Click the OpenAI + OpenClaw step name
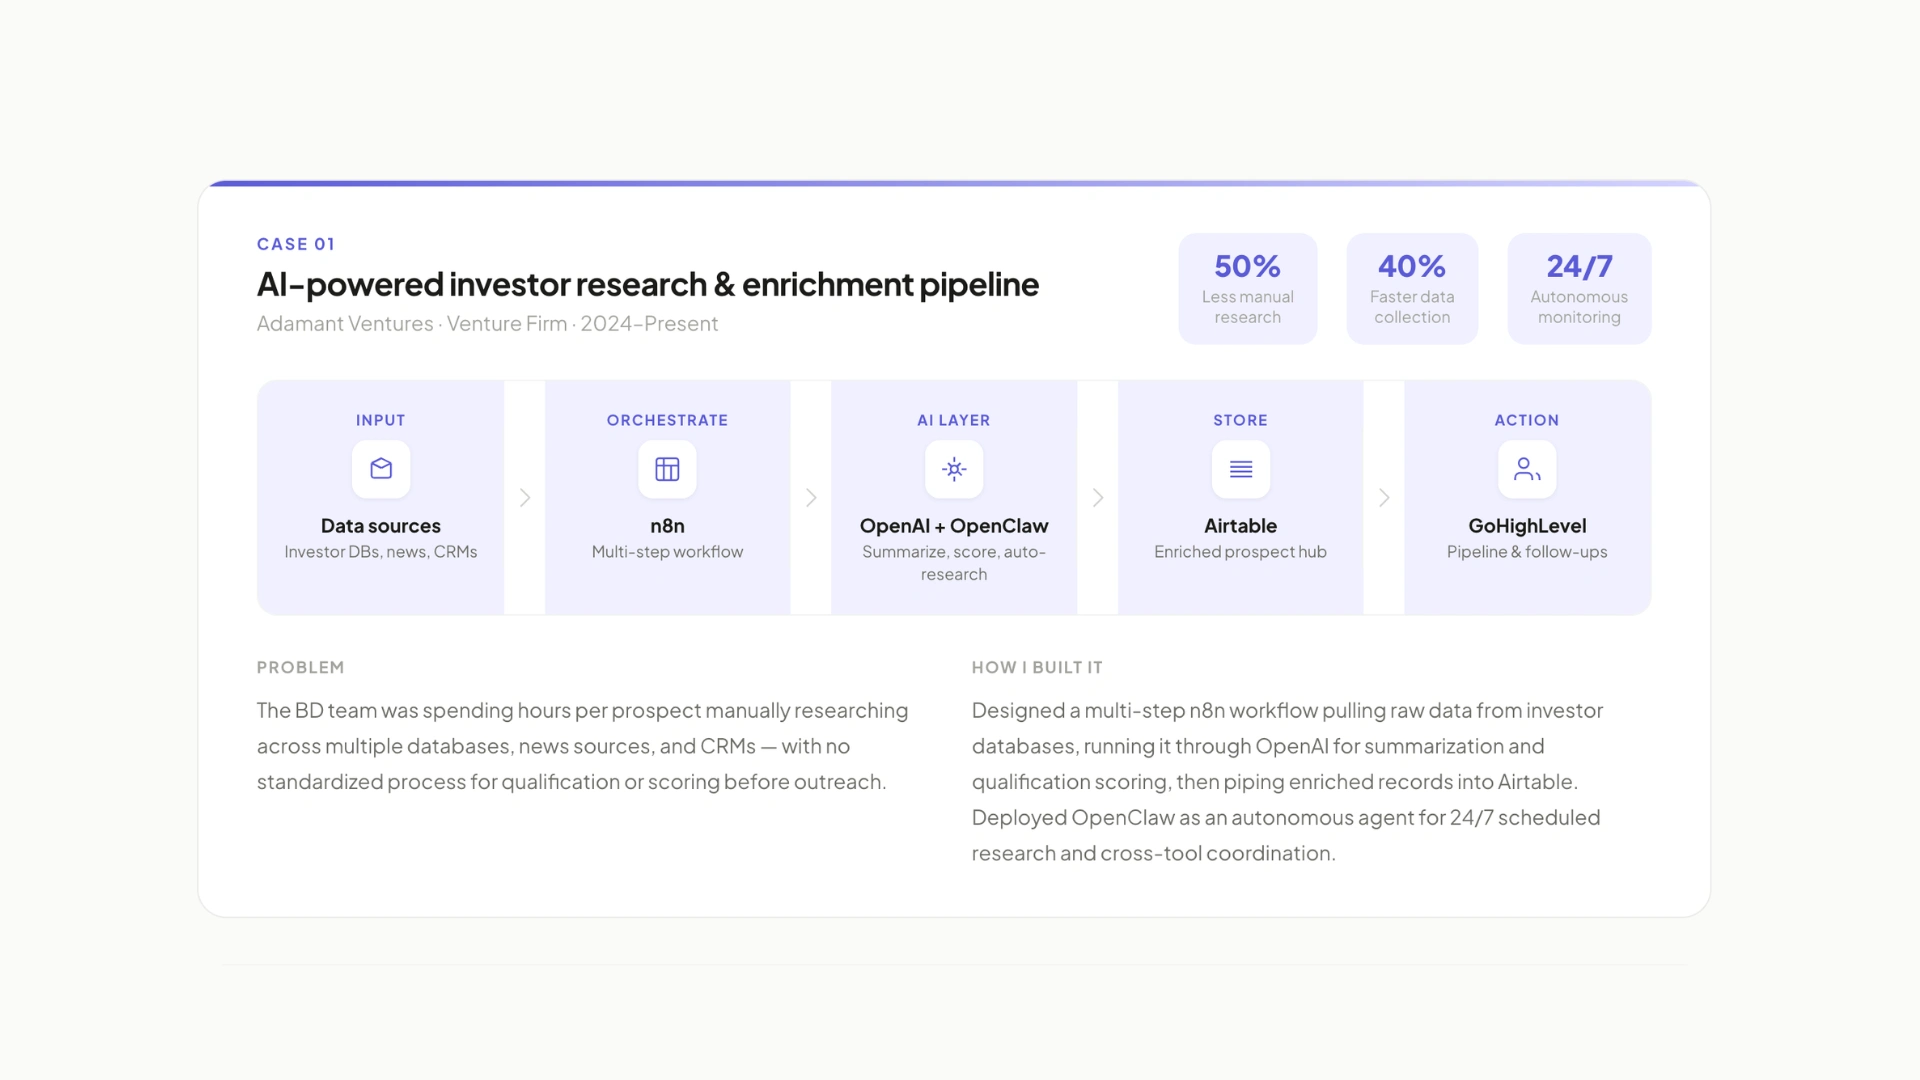Viewport: 1920px width, 1080px height. click(x=954, y=526)
